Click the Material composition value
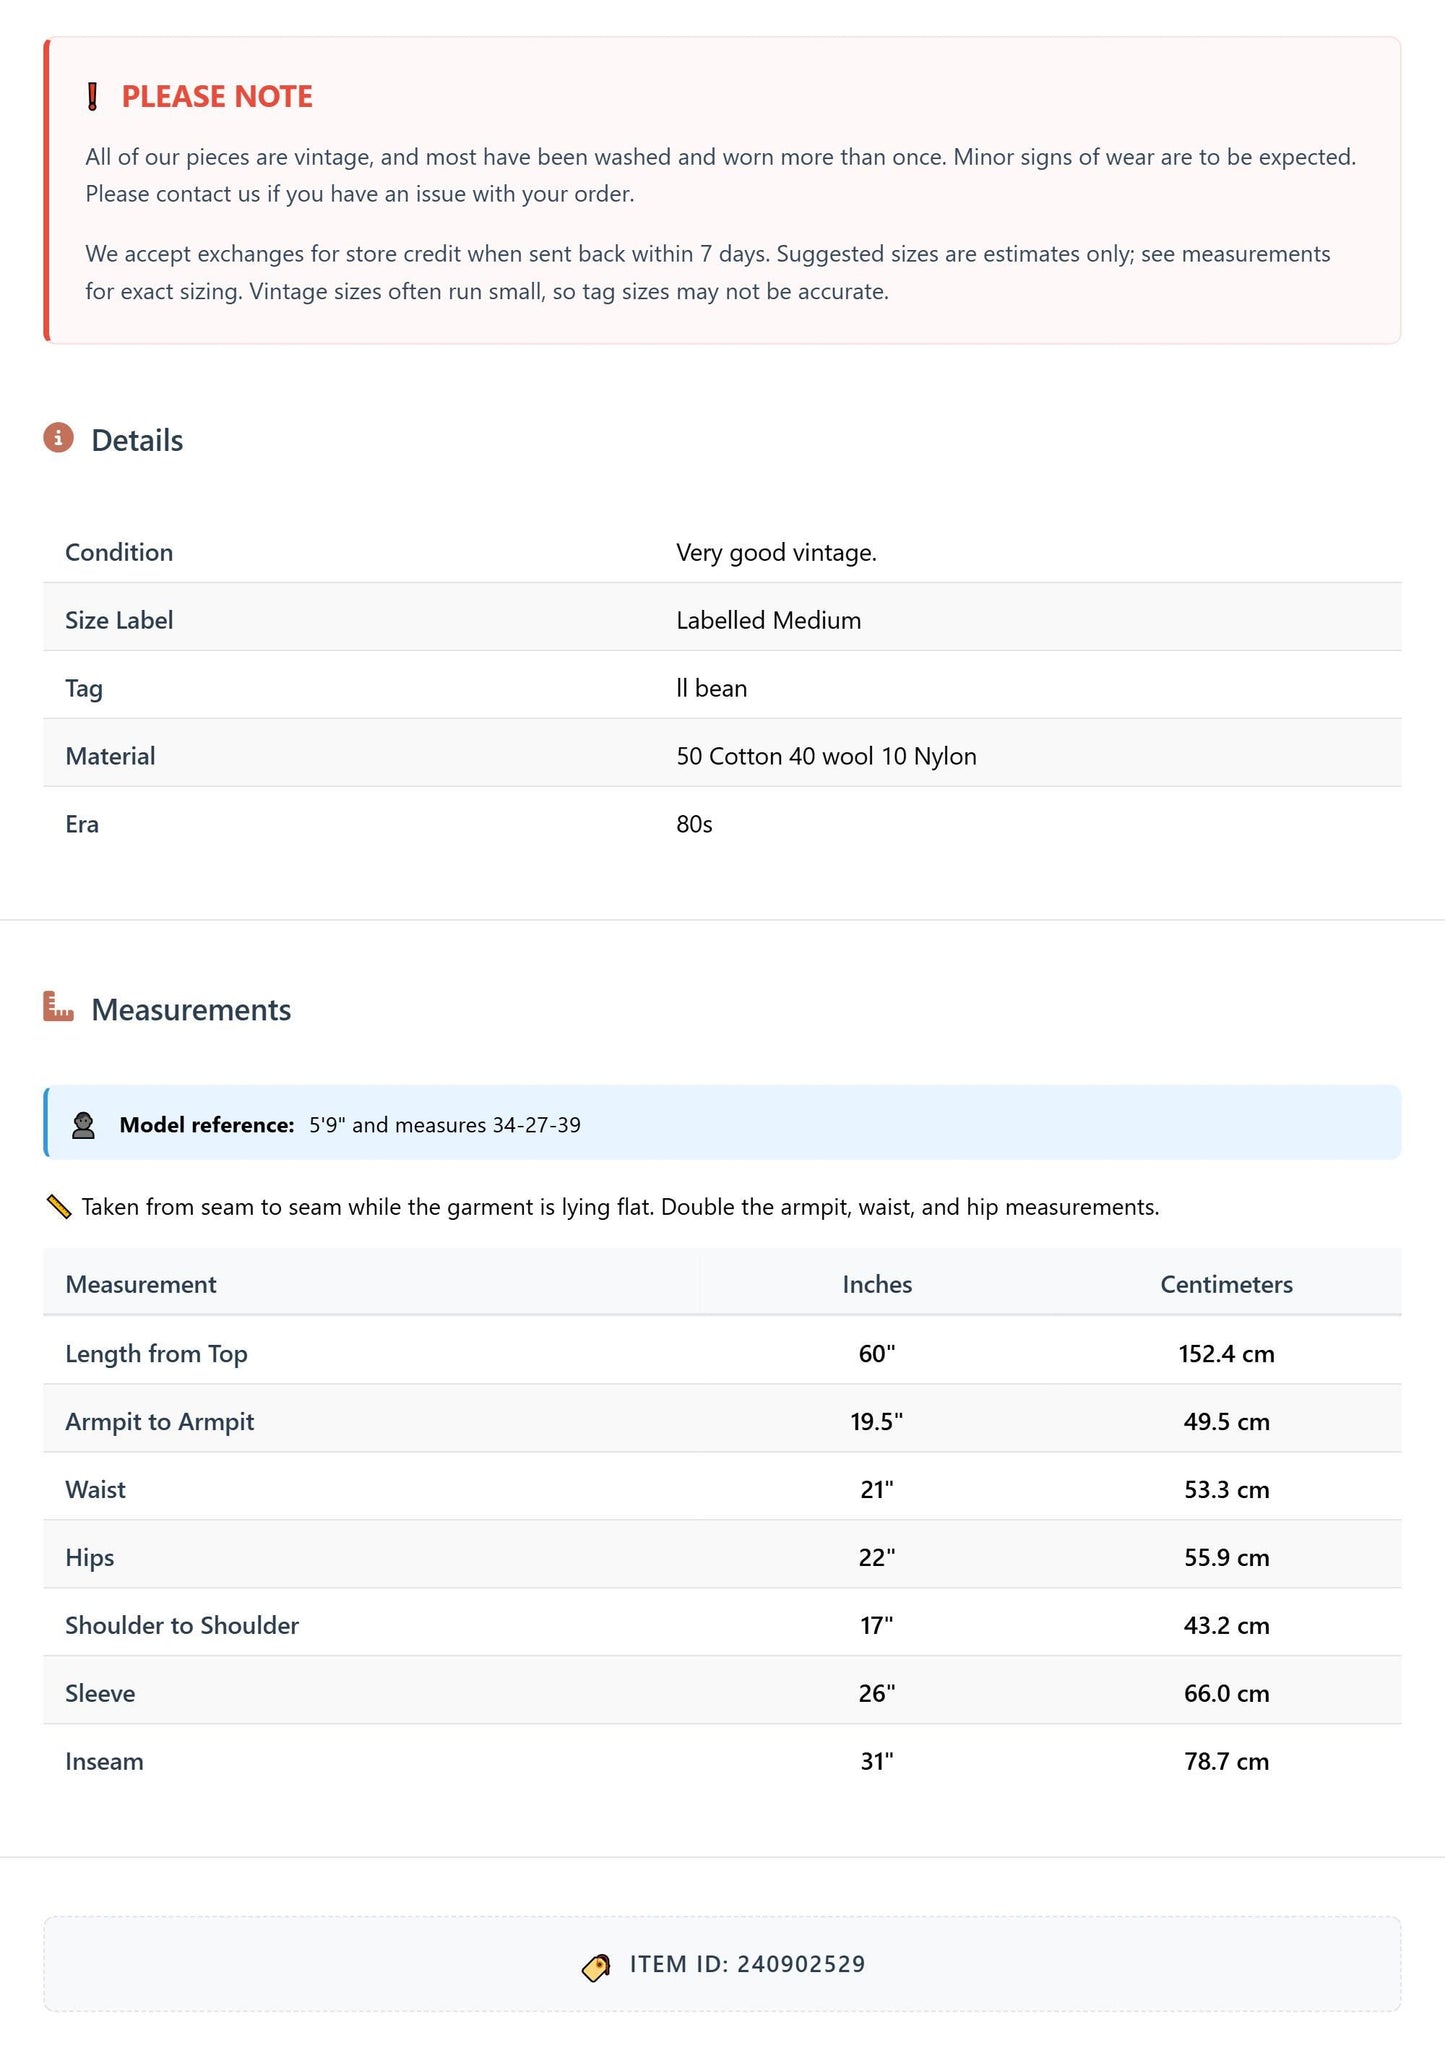The height and width of the screenshot is (2048, 1445). [826, 756]
